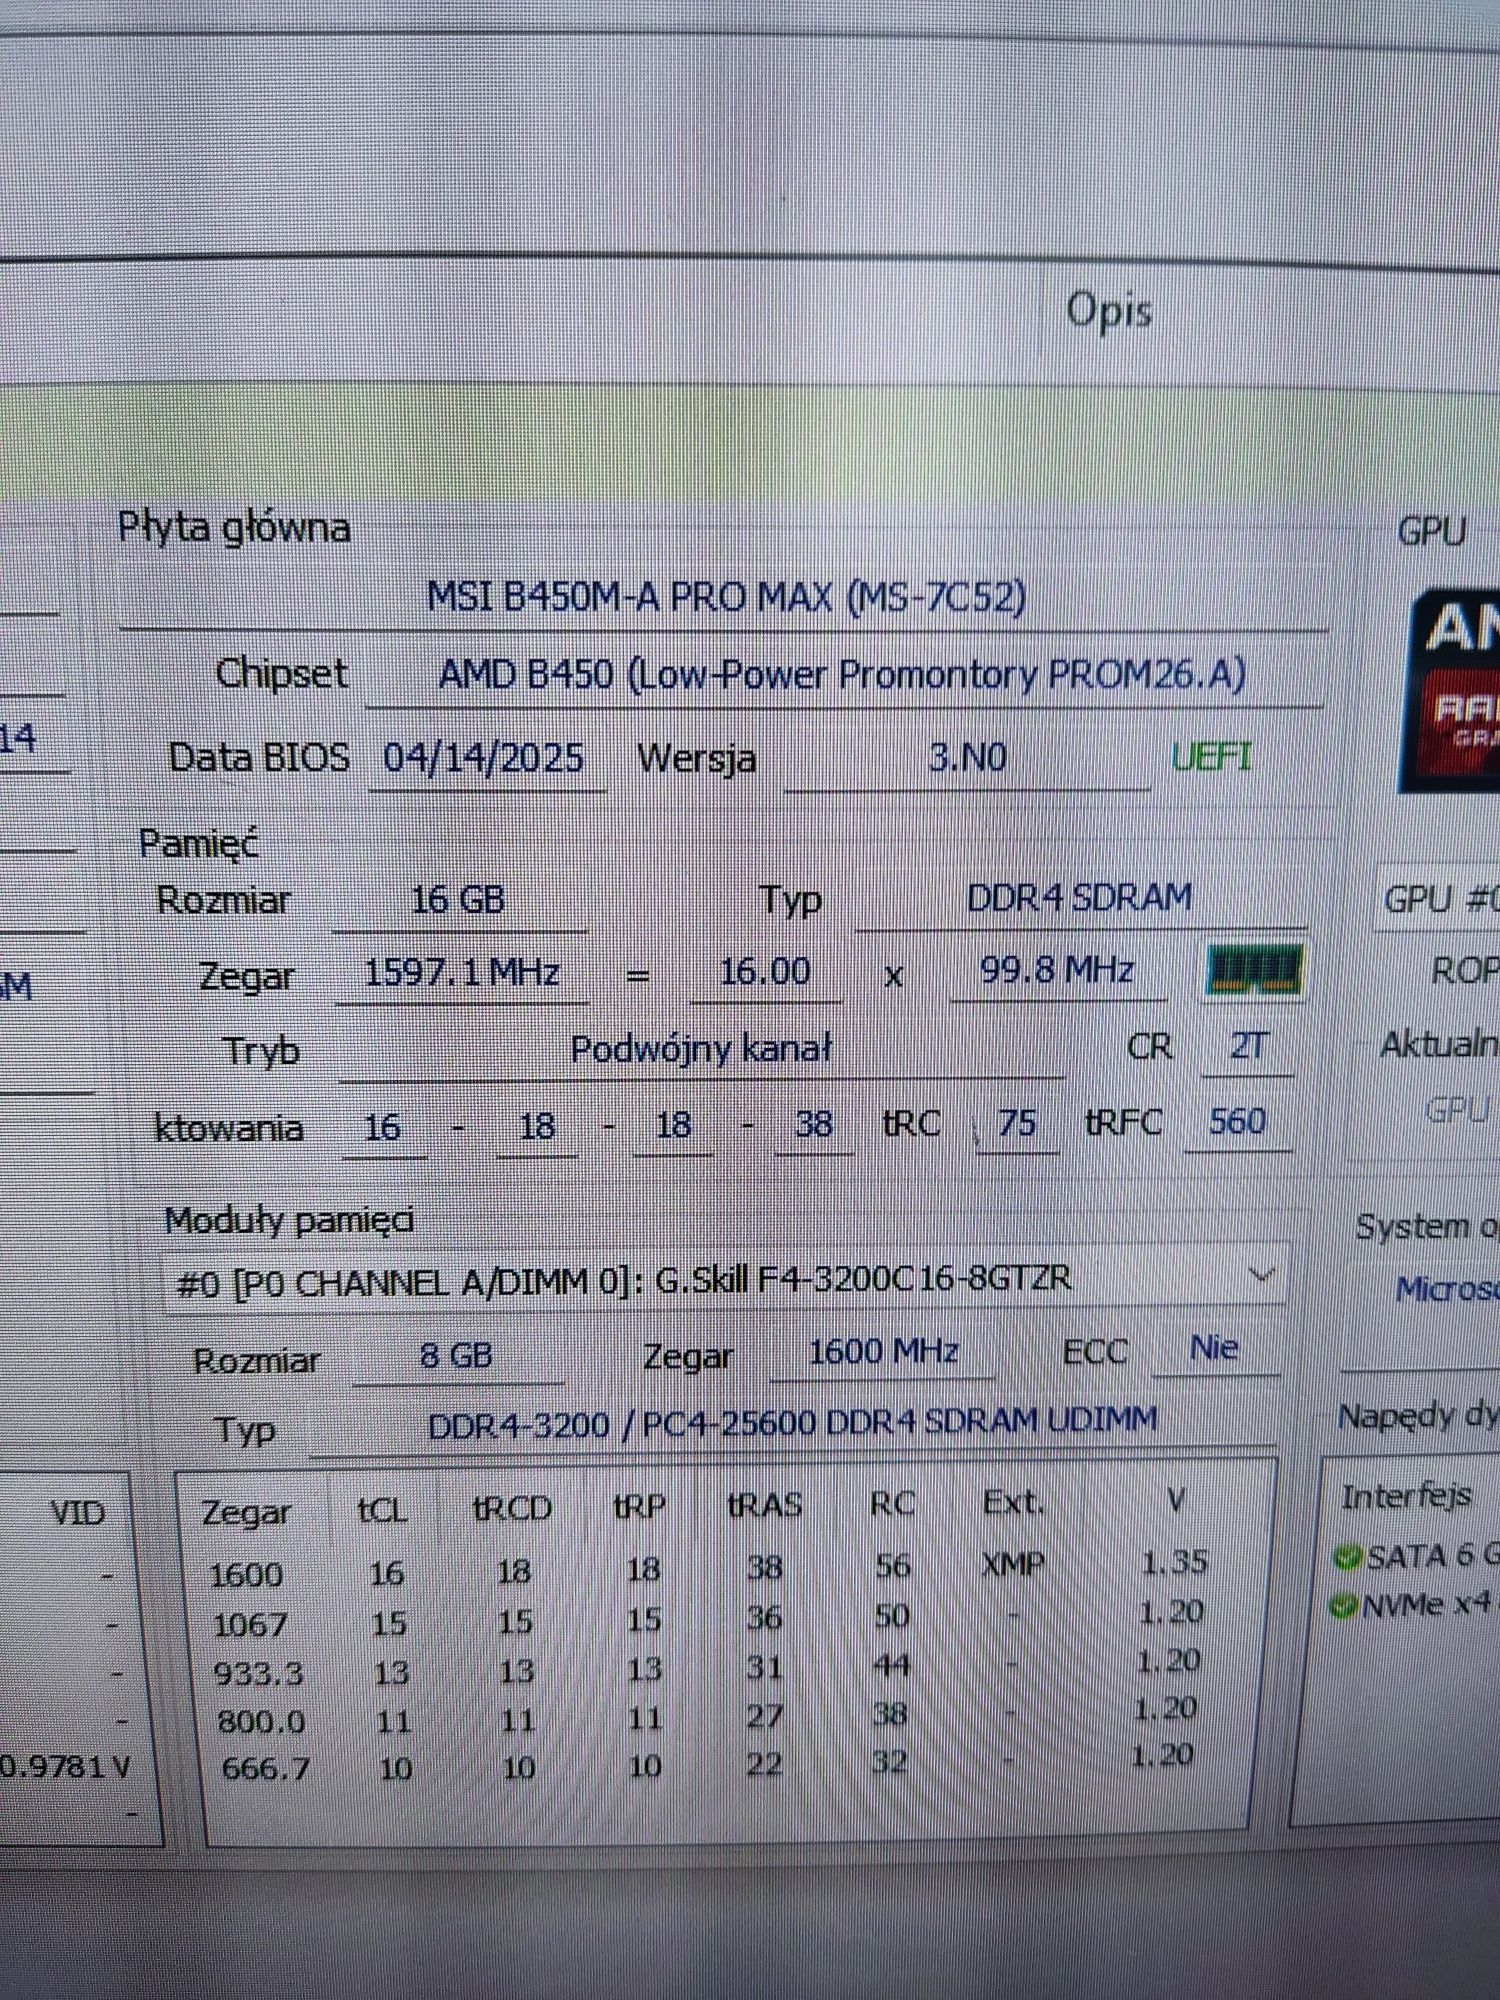Click BIOS version value 3.N0
This screenshot has width=1500, height=2000.
[x=966, y=757]
